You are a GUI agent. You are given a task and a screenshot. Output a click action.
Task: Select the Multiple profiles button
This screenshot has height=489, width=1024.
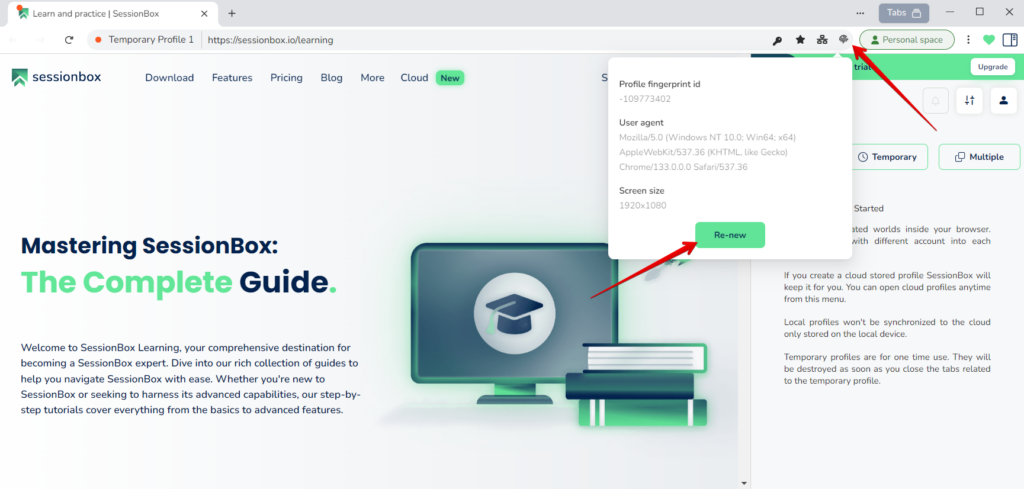point(979,157)
